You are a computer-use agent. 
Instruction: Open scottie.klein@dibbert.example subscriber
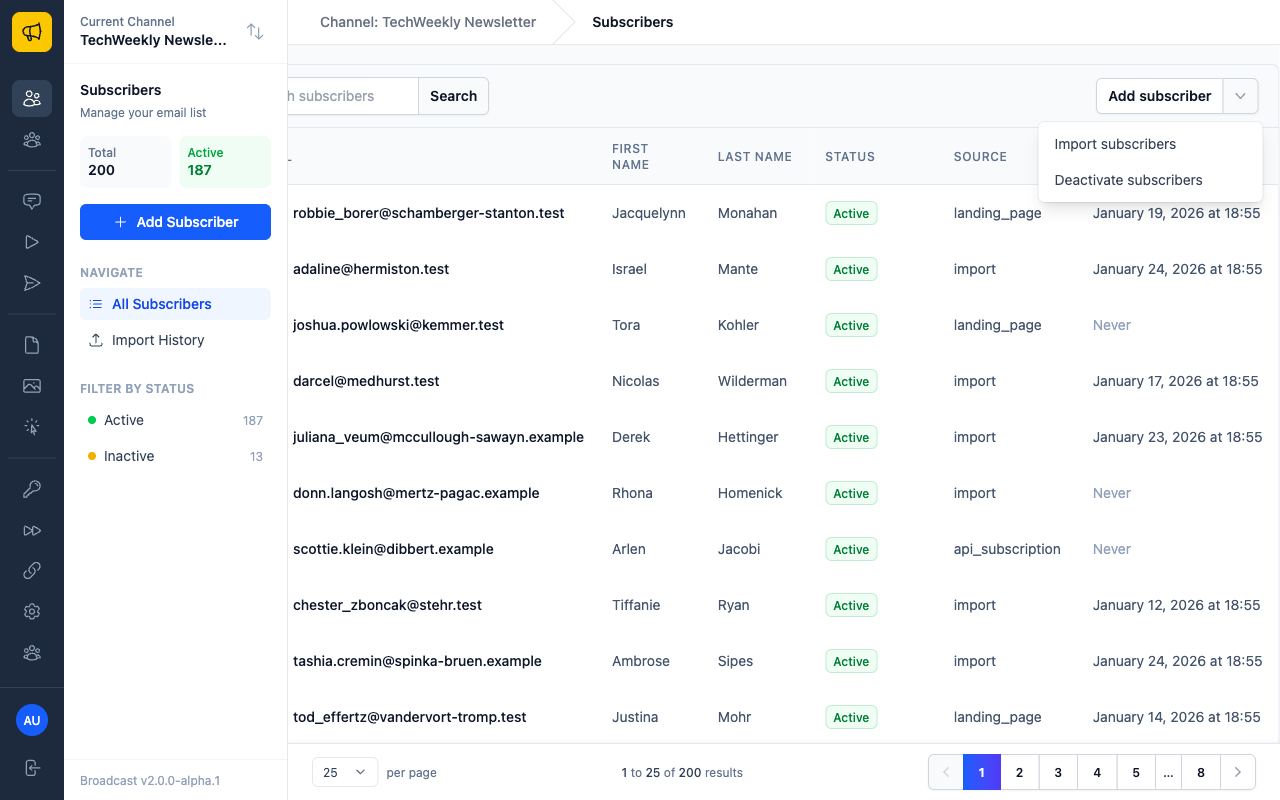(393, 549)
